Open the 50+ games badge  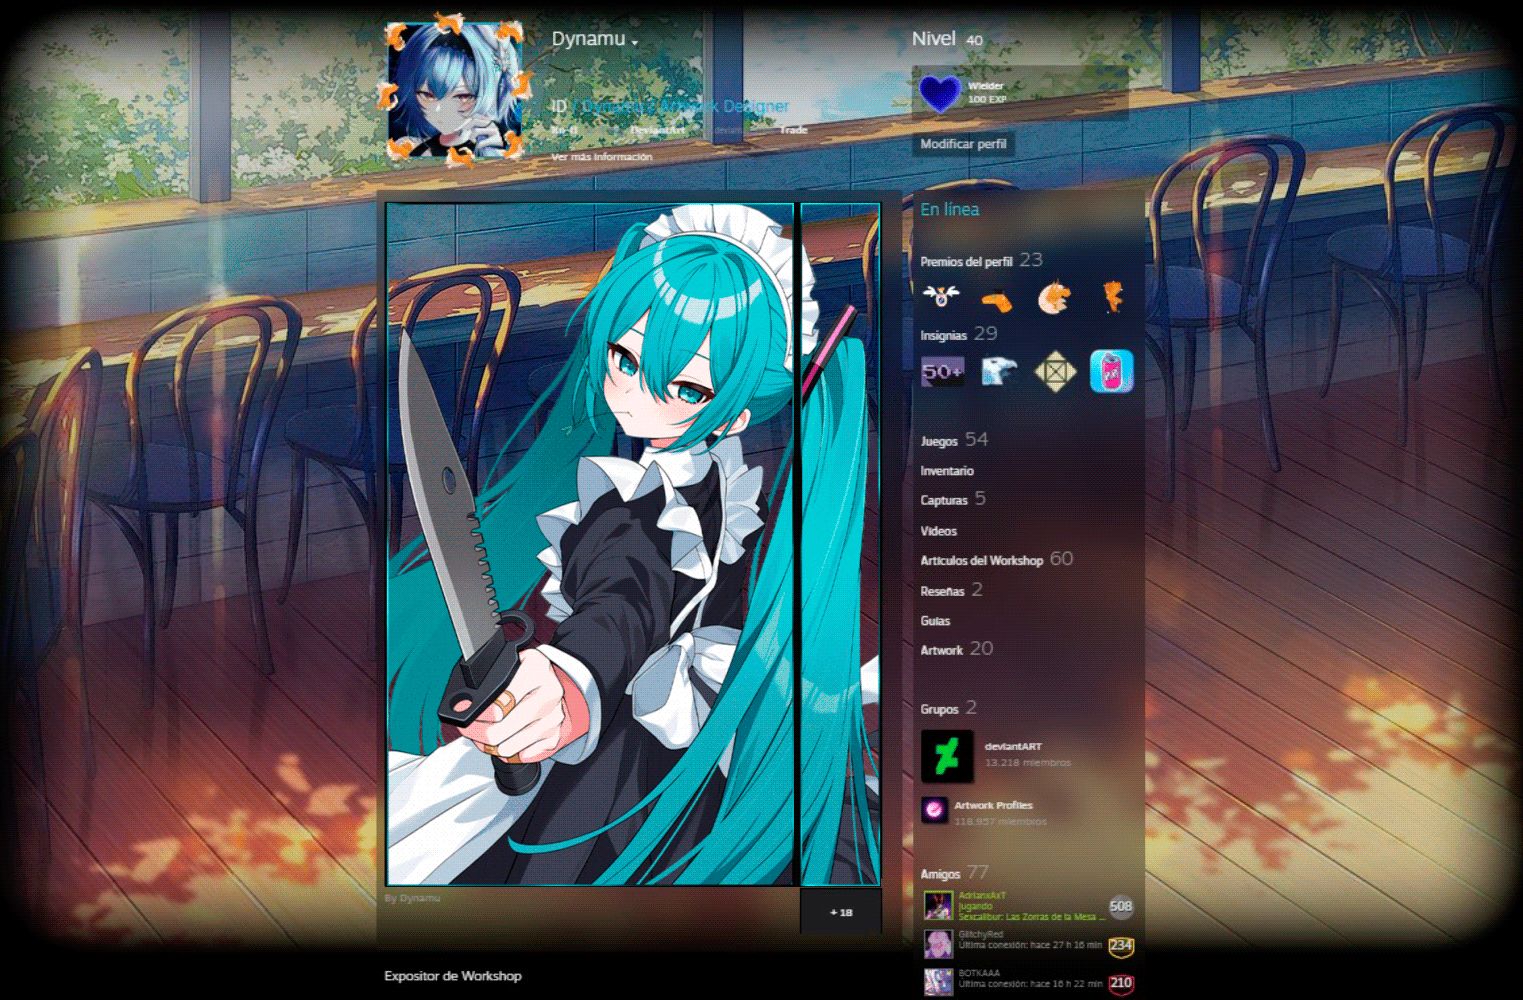[x=942, y=372]
